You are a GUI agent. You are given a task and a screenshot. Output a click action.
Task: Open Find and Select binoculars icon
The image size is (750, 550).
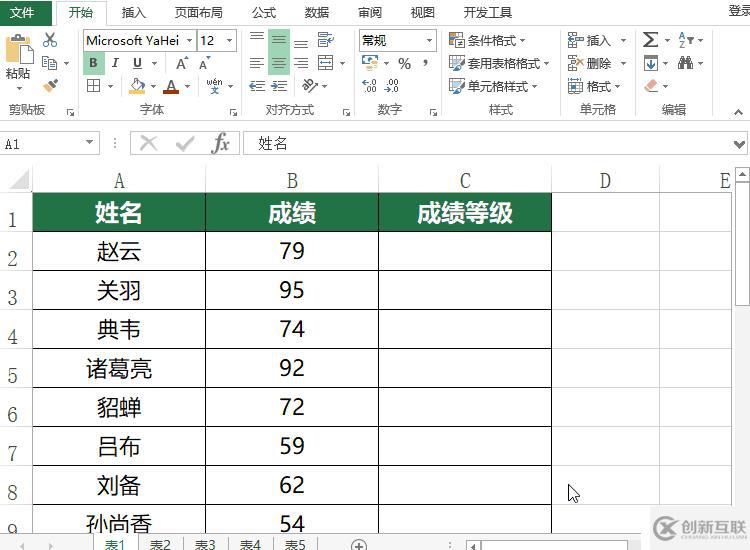(x=685, y=63)
